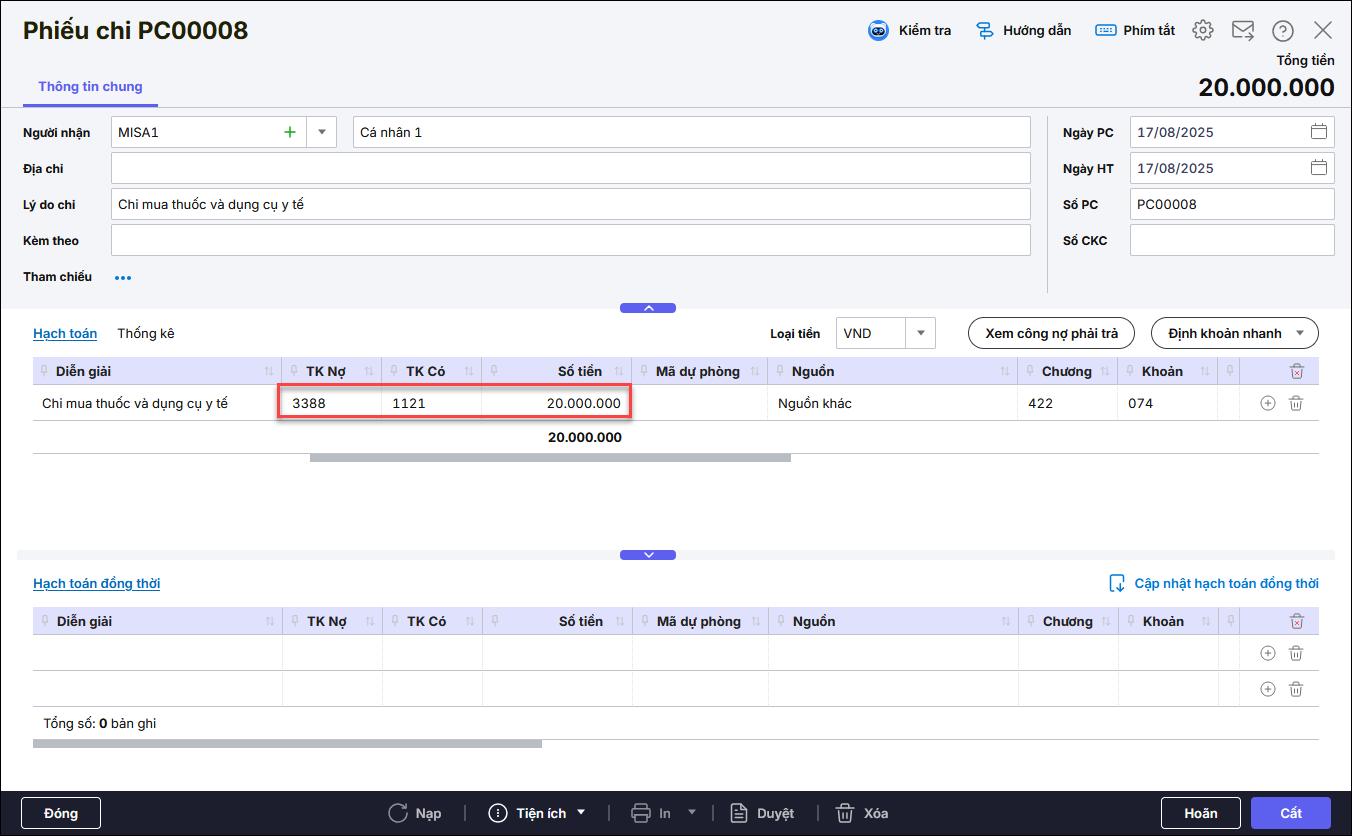Click the Cất save button
Viewport: 1352px width, 836px height.
pos(1290,813)
